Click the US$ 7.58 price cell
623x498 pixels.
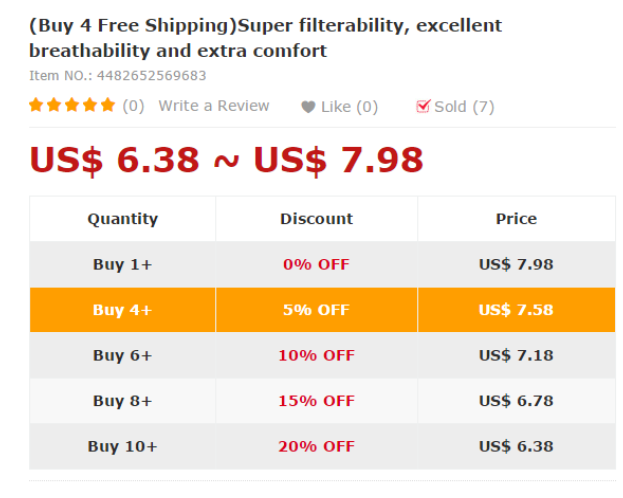(x=516, y=310)
